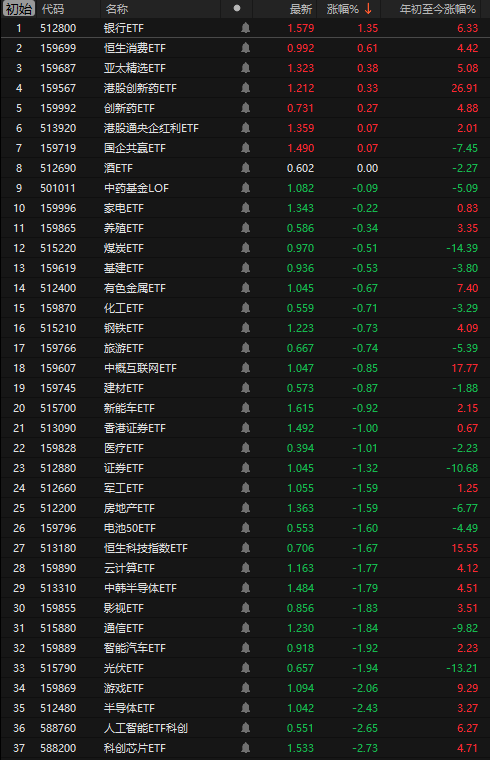Select code 159607 in the list

tap(58, 368)
